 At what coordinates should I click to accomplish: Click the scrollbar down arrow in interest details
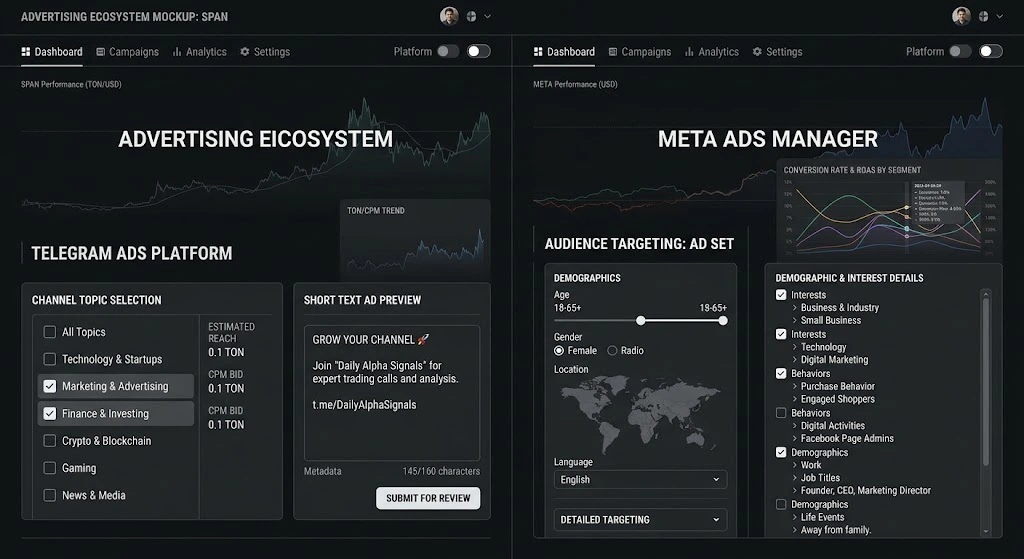(986, 532)
